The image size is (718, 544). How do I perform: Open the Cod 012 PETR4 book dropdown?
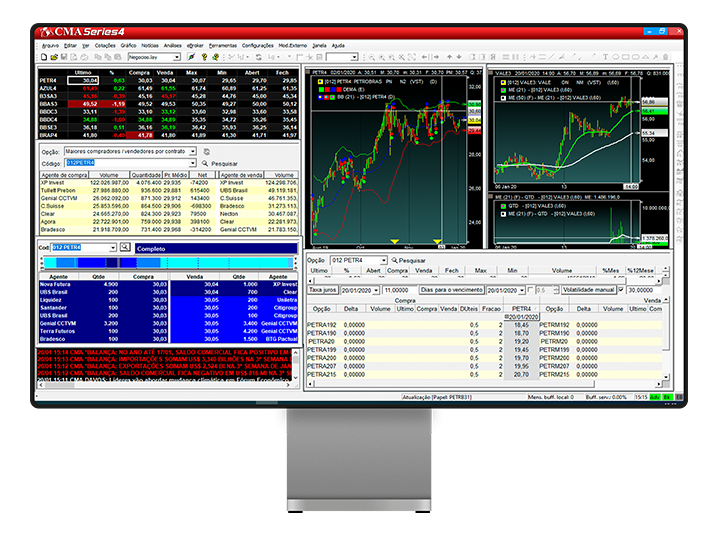click(x=113, y=248)
